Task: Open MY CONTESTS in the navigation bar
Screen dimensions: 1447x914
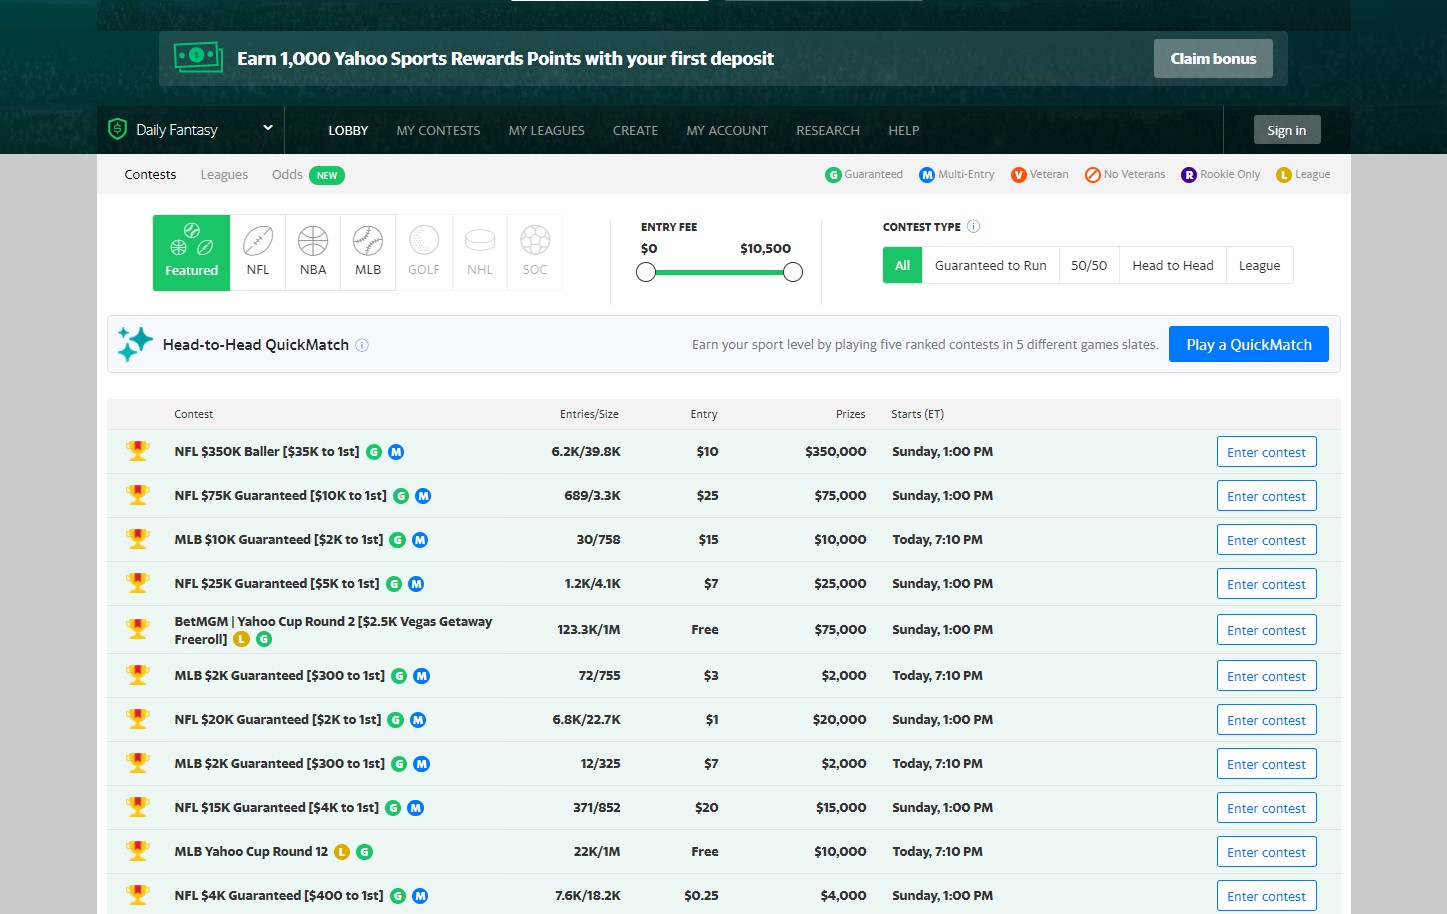Action: tap(438, 130)
